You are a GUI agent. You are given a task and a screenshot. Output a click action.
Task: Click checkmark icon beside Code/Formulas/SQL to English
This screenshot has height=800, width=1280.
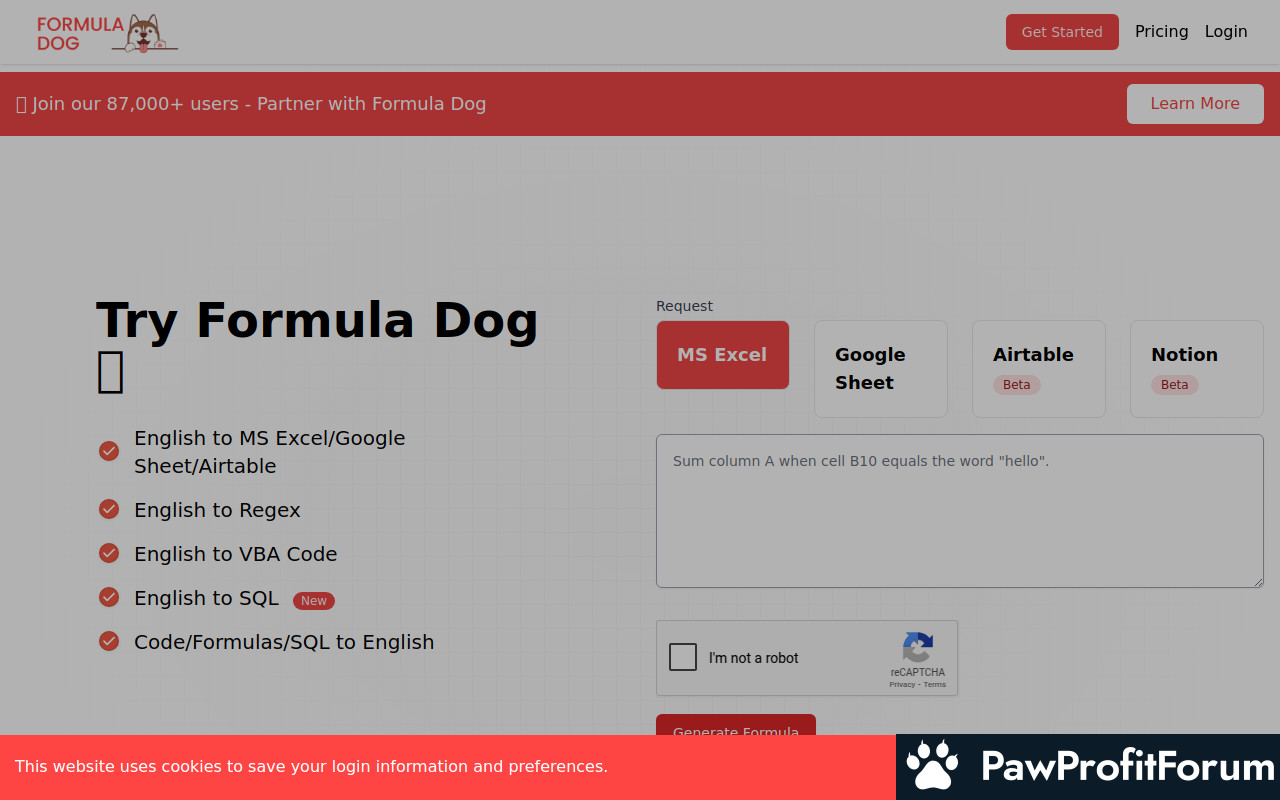(x=109, y=641)
